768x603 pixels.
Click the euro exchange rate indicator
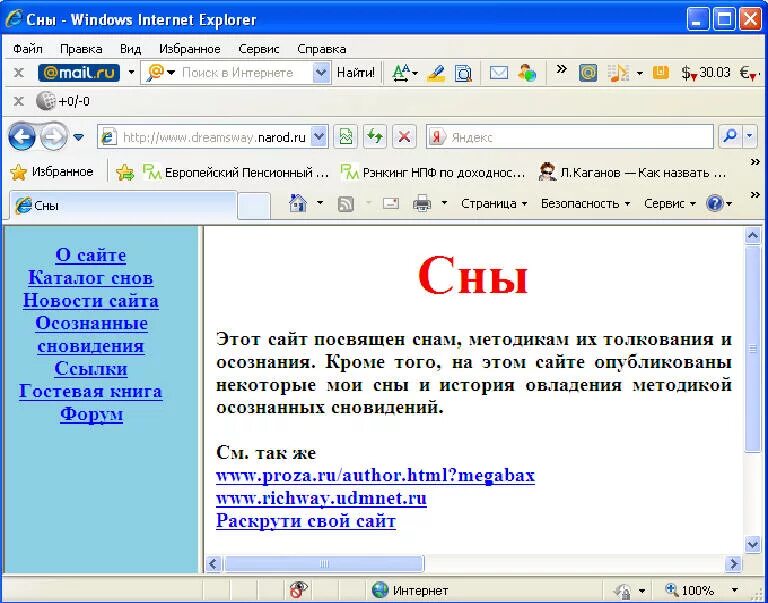[748, 73]
